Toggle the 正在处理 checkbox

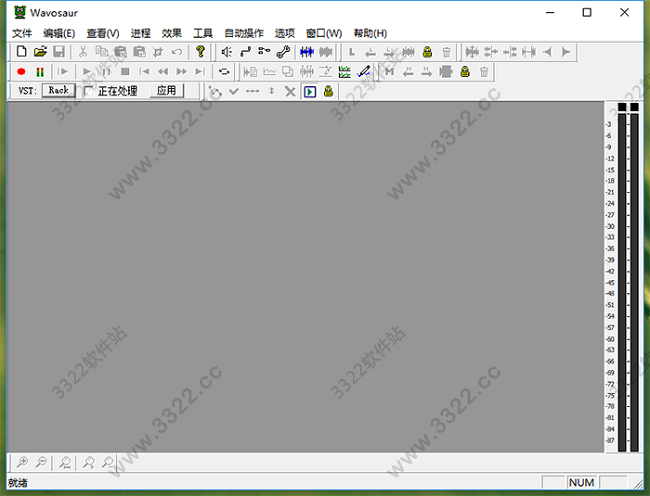pyautogui.click(x=88, y=91)
